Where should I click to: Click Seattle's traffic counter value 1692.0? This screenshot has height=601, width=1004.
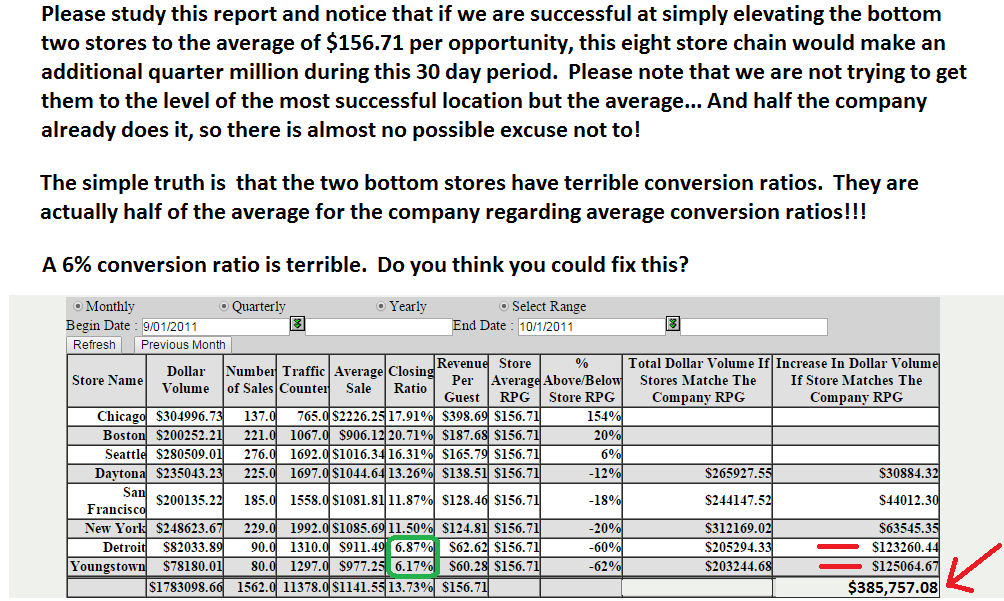(x=304, y=455)
